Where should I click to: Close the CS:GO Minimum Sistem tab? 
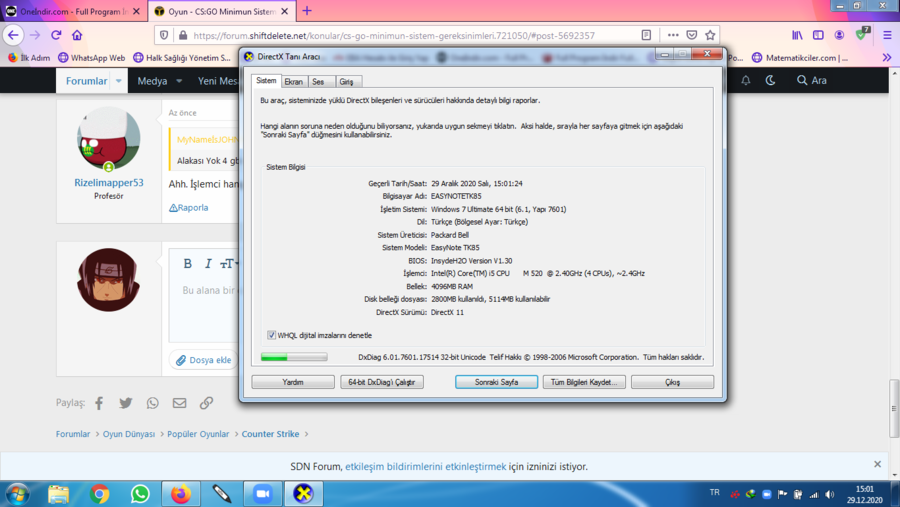(x=285, y=11)
